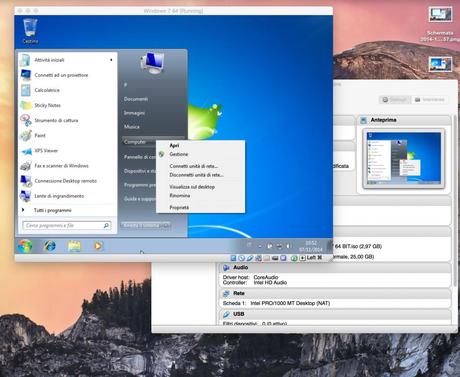Viewport: 460px width, 377px height.
Task: Click the Cerca programmi e file search field
Action: pos(67,226)
